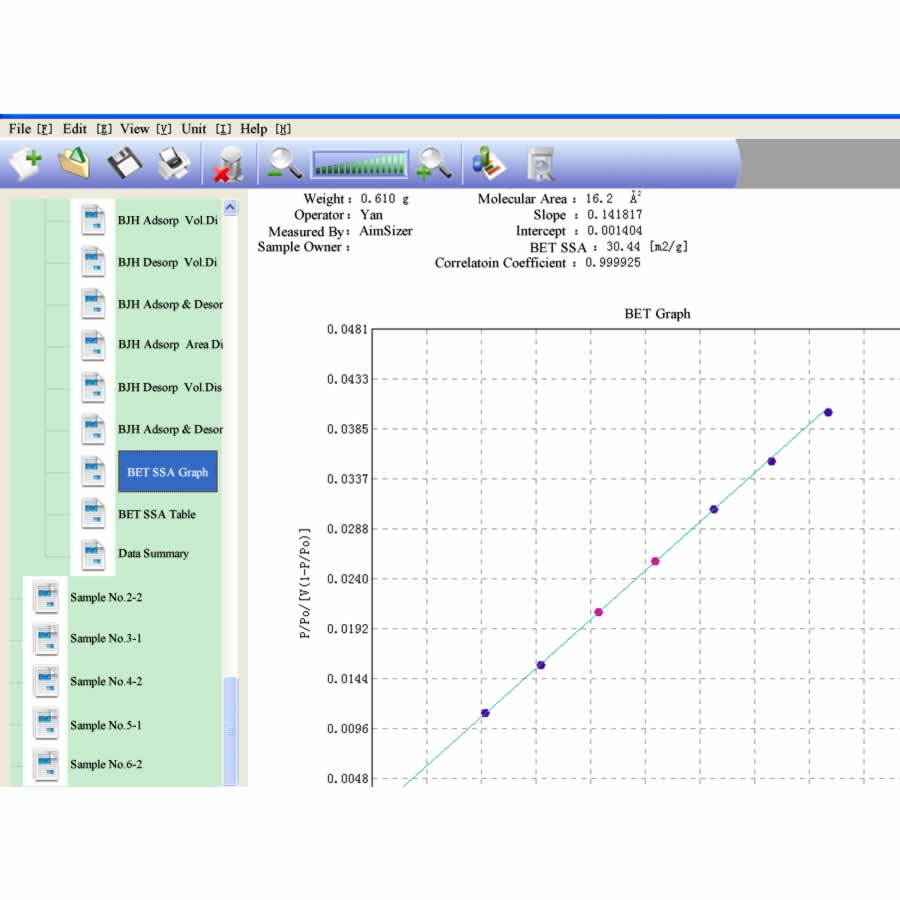Screen dimensions: 900x900
Task: Click the topmost blue data point on graph
Action: [x=828, y=412]
